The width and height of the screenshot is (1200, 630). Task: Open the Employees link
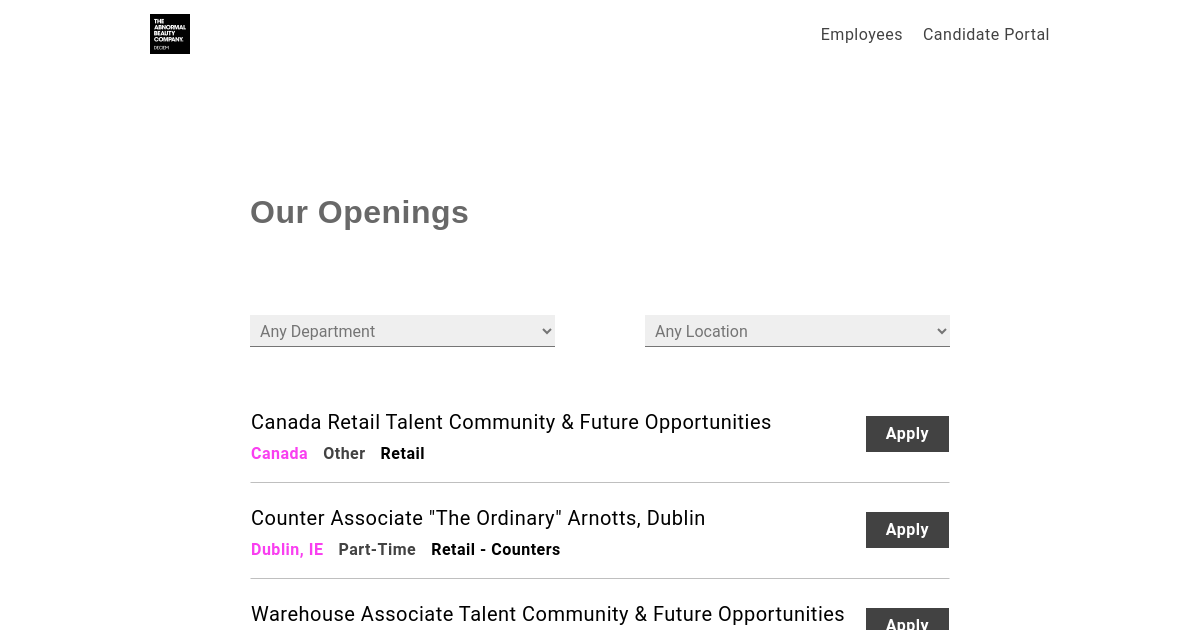[x=861, y=35]
